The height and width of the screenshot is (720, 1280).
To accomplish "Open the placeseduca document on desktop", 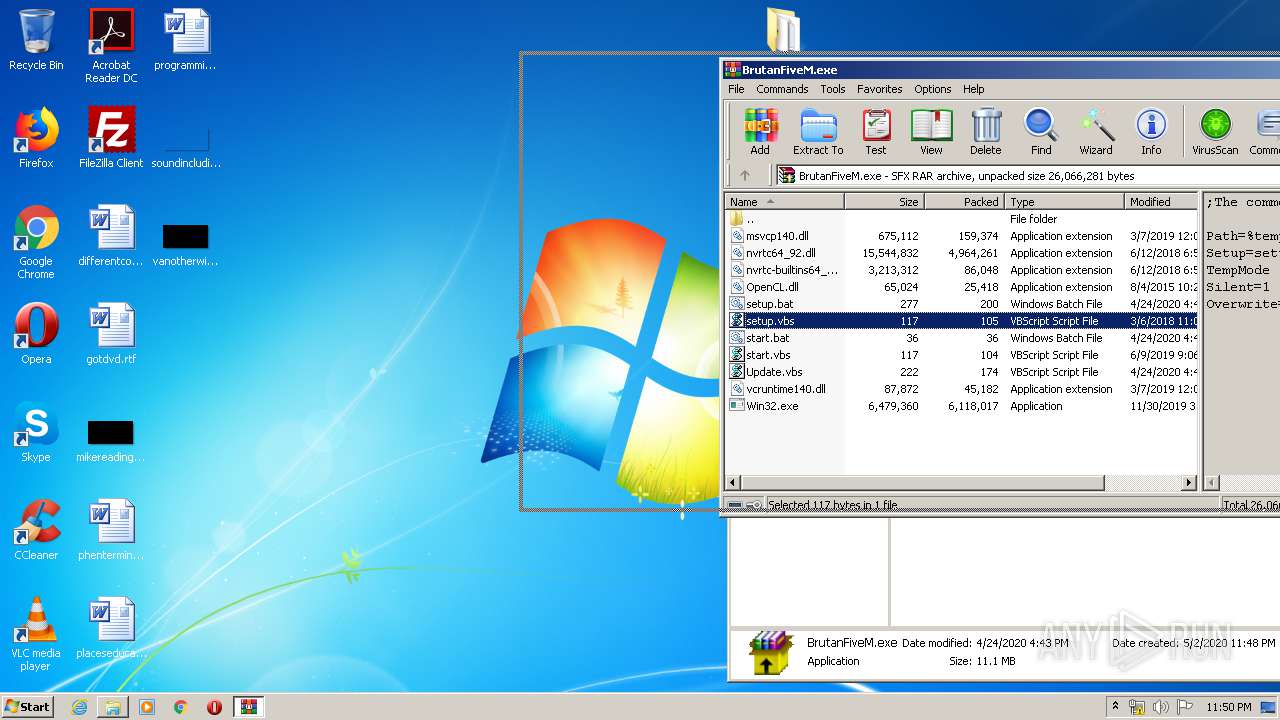I will (x=111, y=628).
